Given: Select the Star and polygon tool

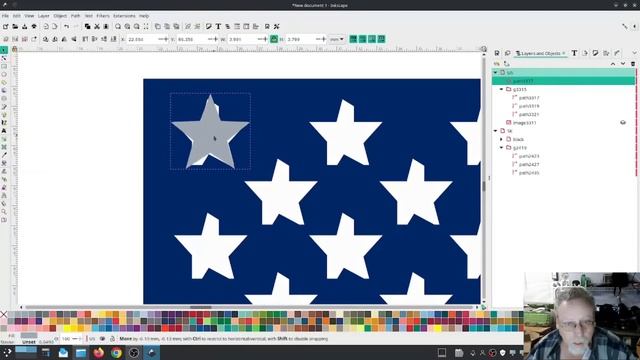Looking at the screenshot, I should click(x=4, y=82).
